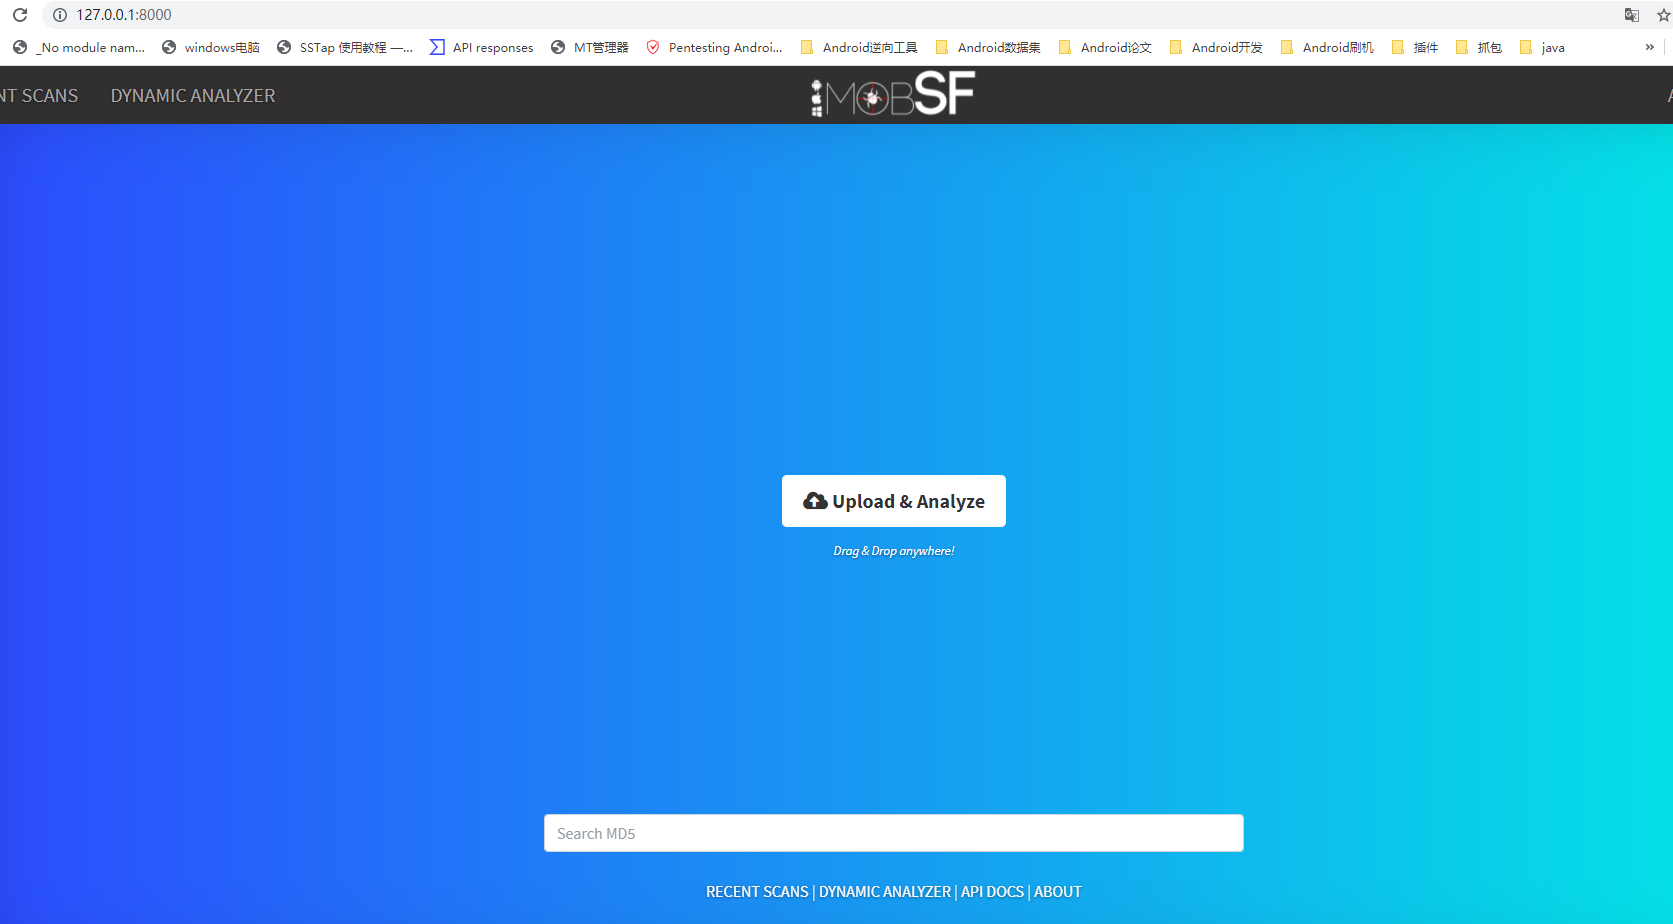Open the RECENT SCANS footer link
Screen dimensions: 1673x924
coord(757,892)
